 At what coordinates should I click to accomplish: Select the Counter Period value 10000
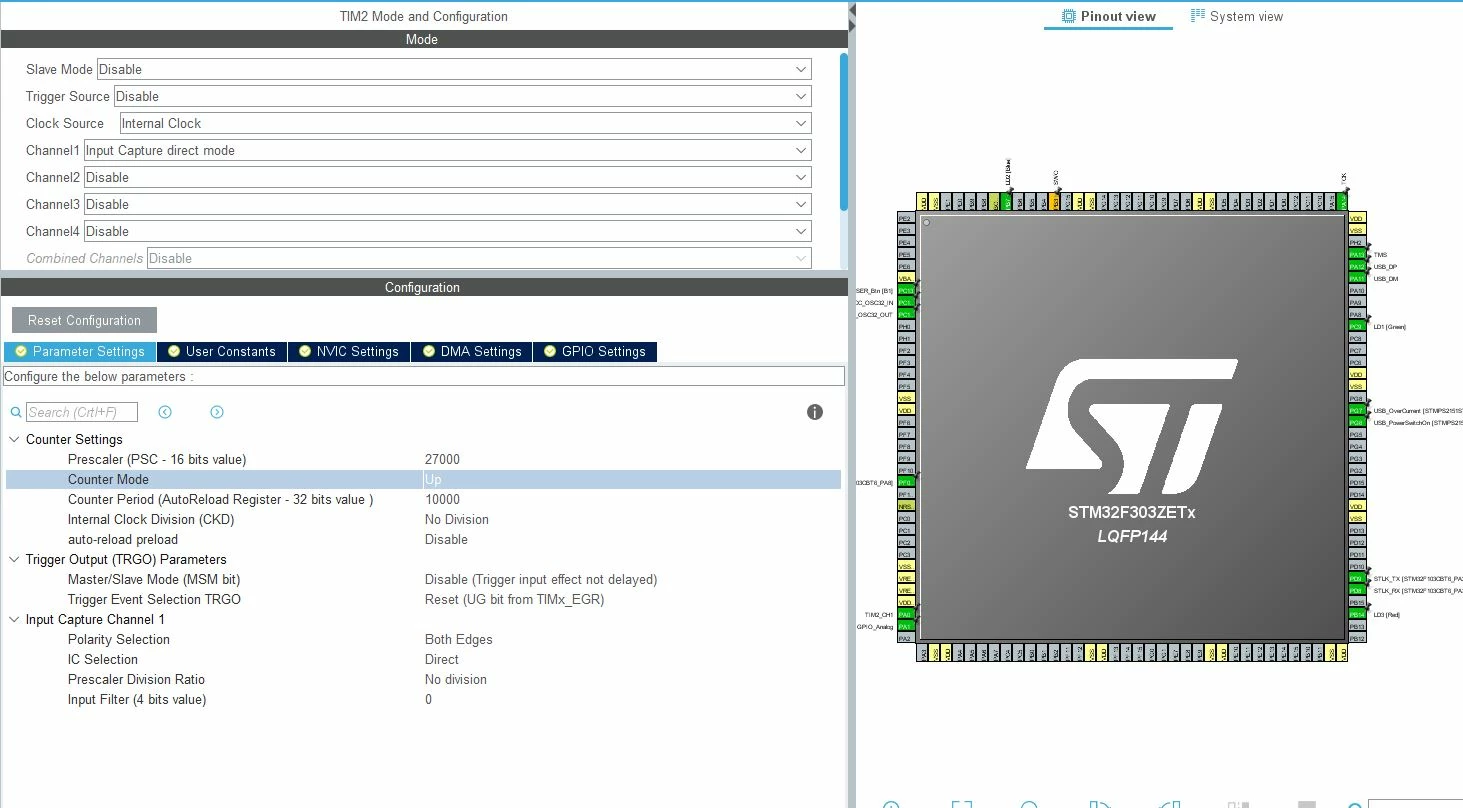tap(442, 499)
